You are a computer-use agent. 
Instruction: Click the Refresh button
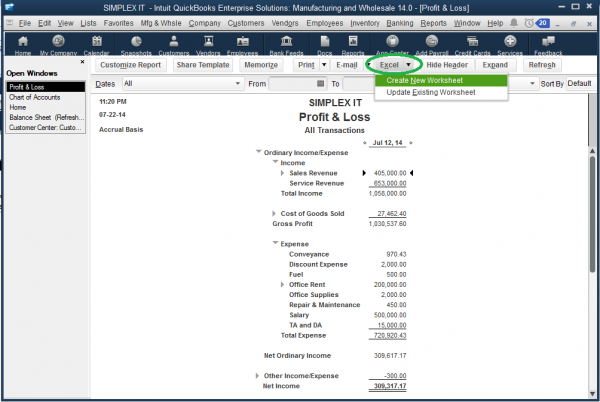click(542, 65)
